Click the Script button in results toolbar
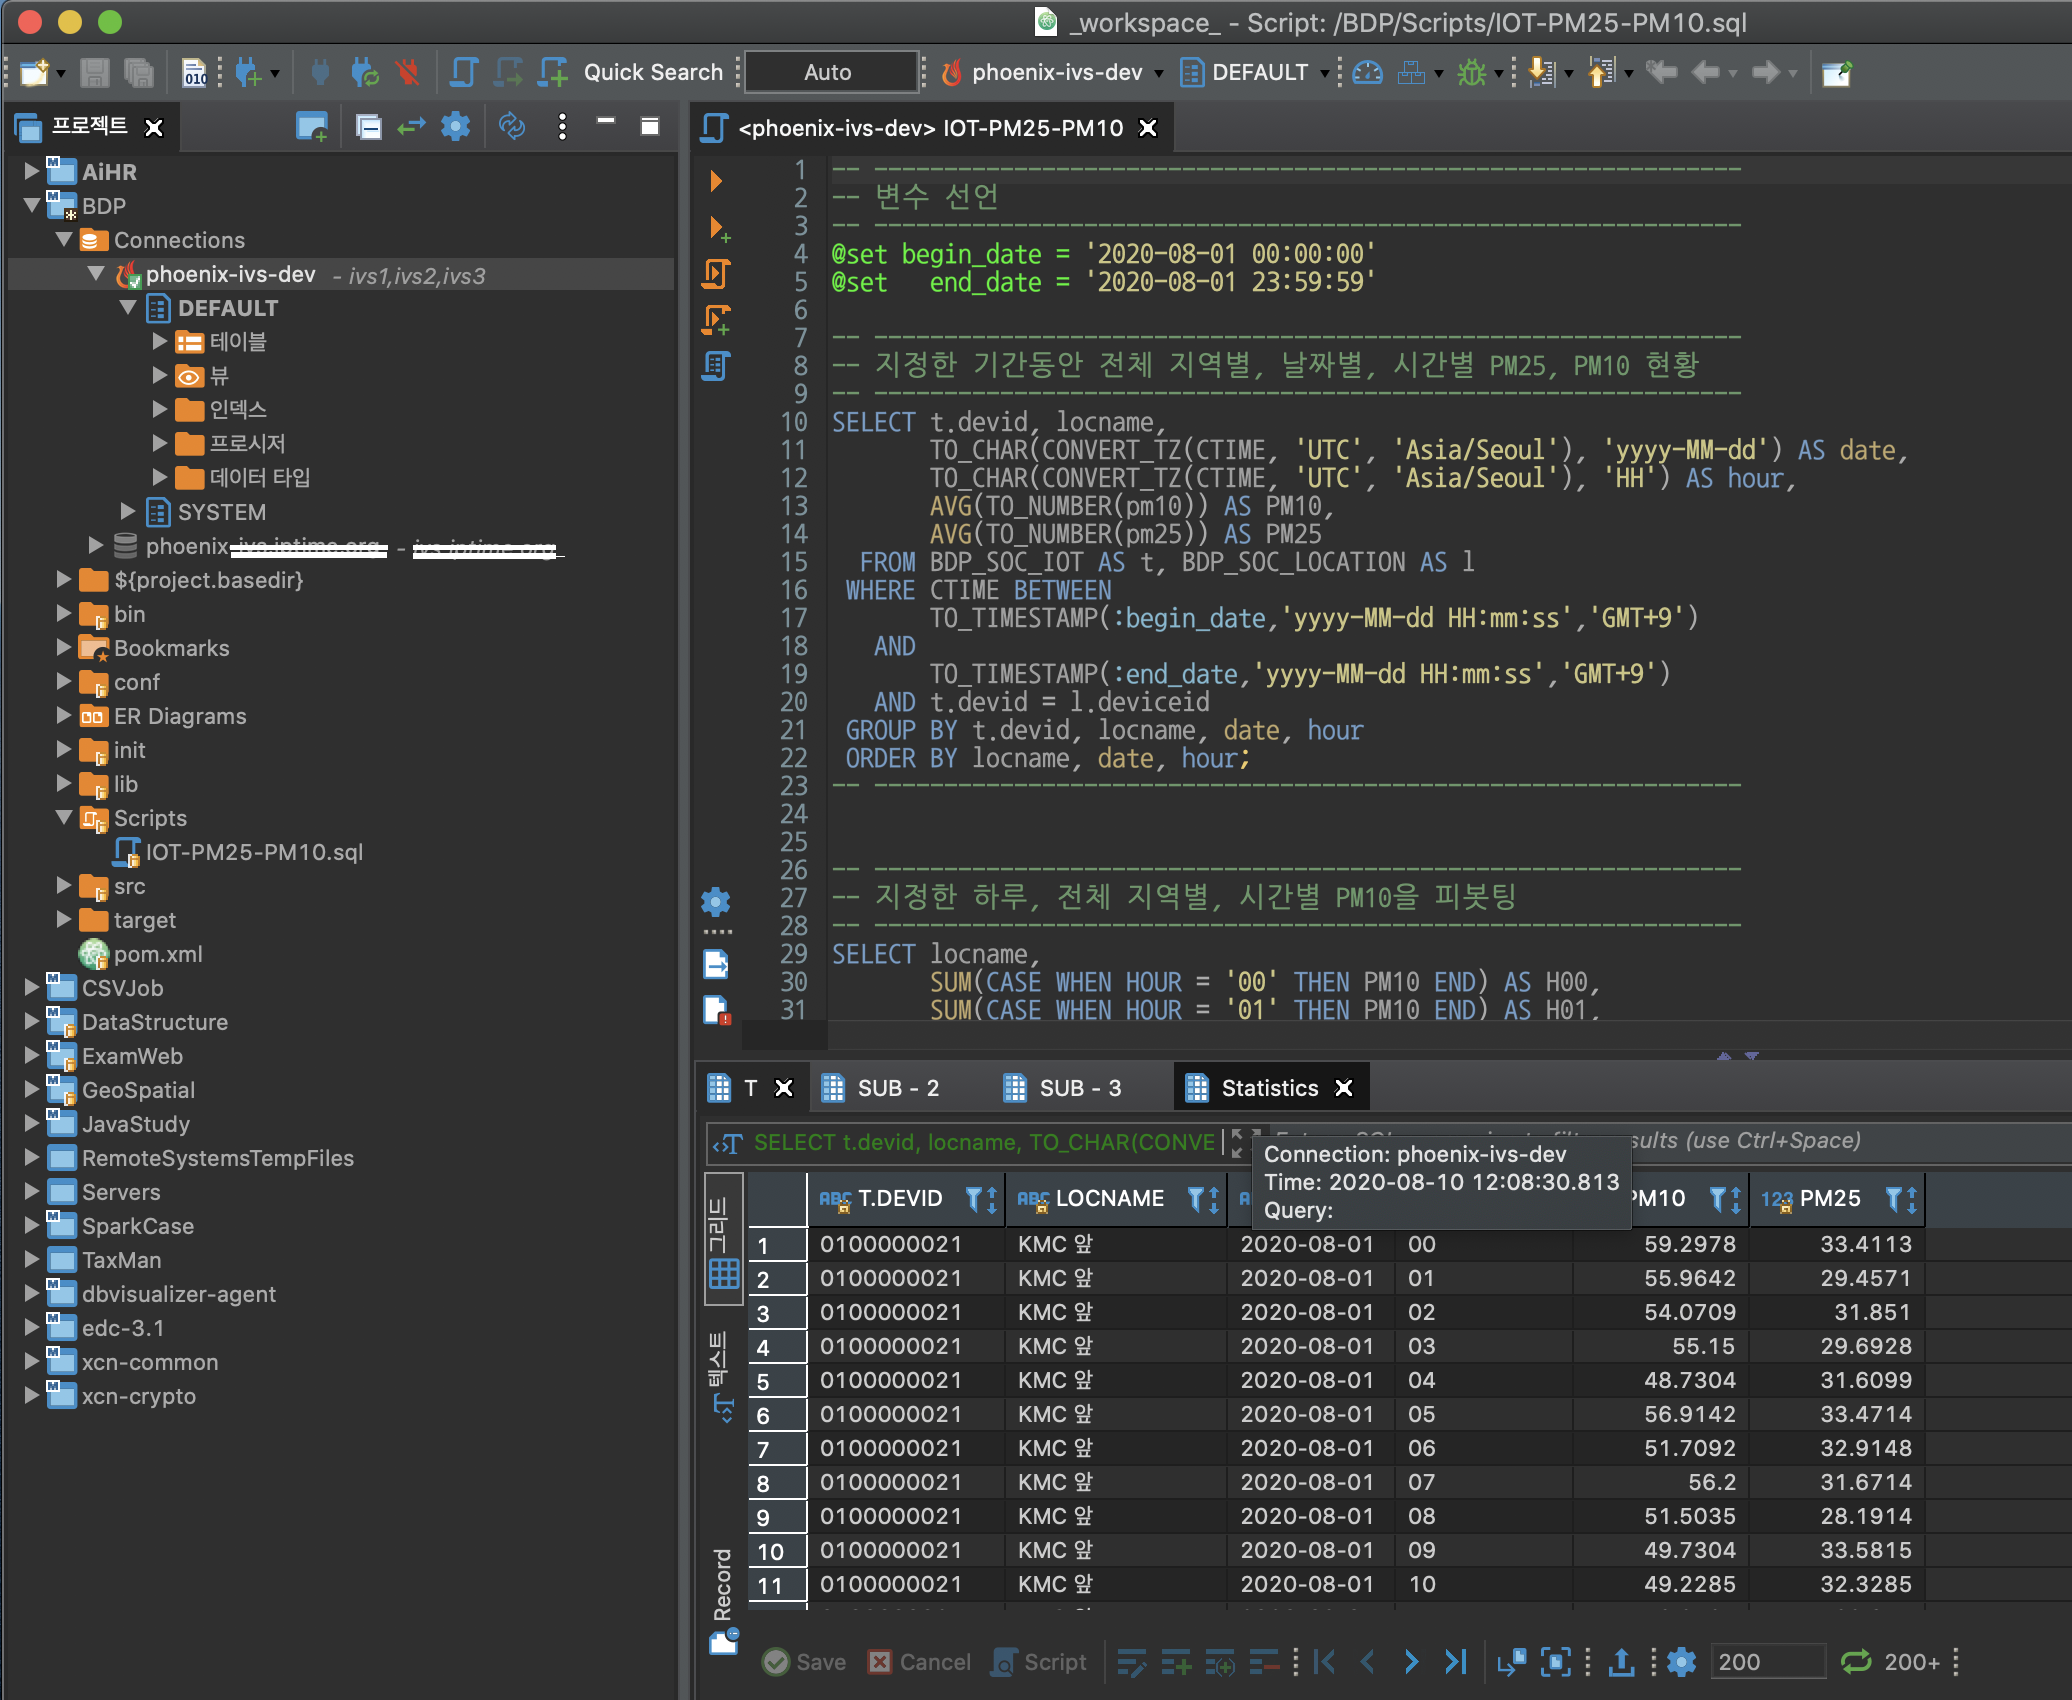Viewport: 2072px width, 1700px height. tap(1040, 1662)
